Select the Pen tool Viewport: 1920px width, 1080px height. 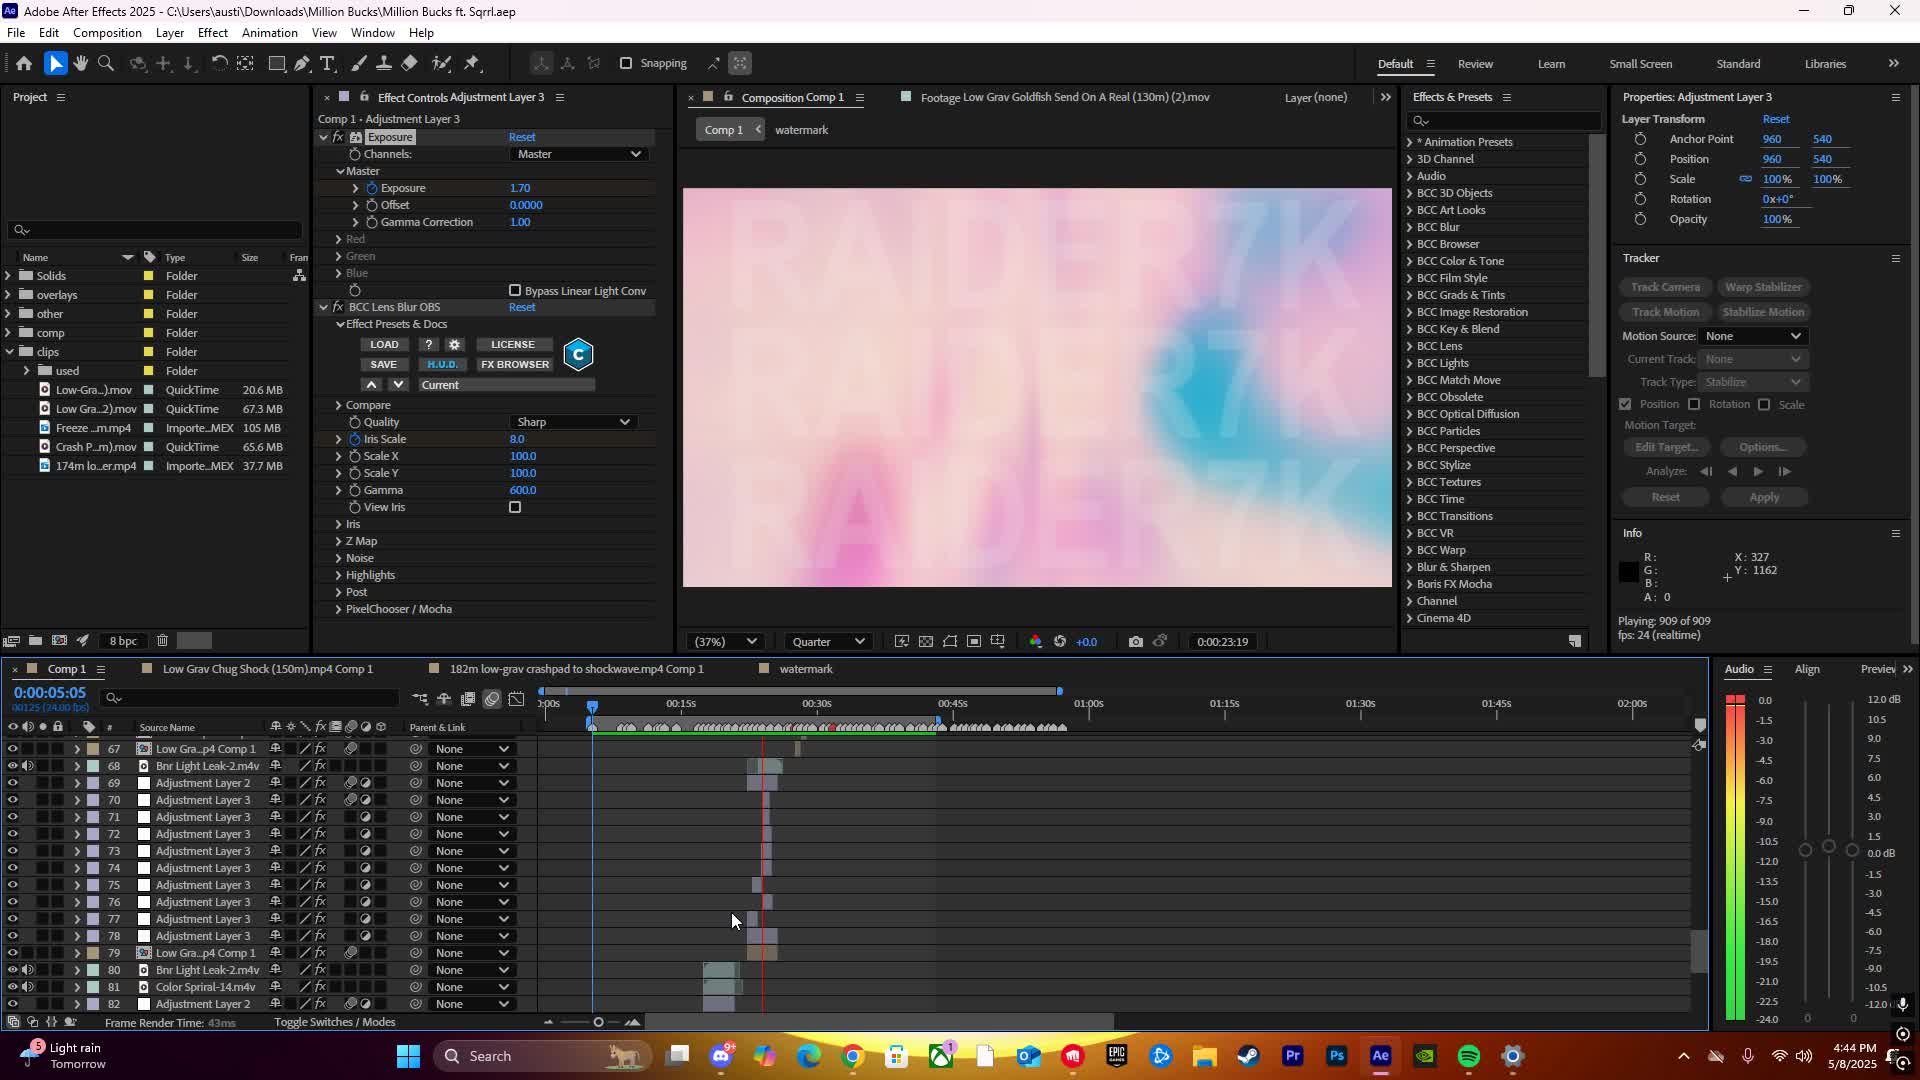pyautogui.click(x=303, y=63)
